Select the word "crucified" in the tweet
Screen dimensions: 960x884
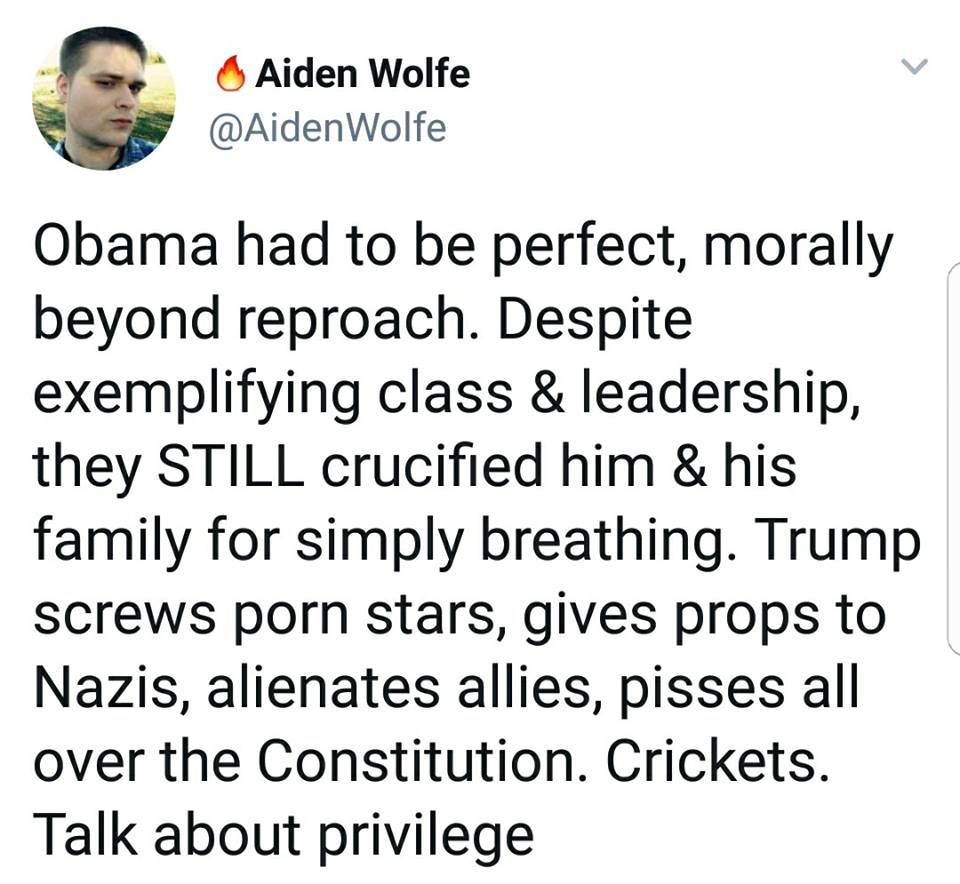pyautogui.click(x=432, y=467)
